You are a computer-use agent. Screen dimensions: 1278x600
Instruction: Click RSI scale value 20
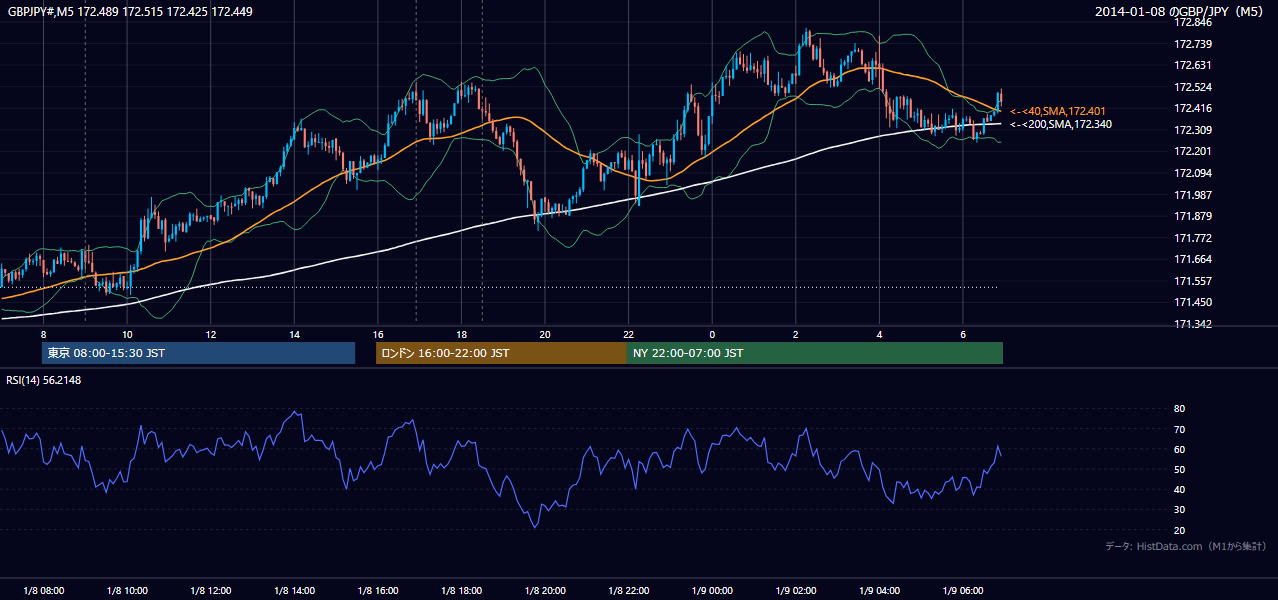pyautogui.click(x=1179, y=530)
